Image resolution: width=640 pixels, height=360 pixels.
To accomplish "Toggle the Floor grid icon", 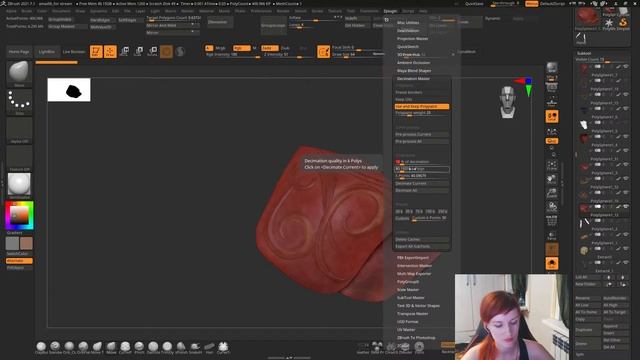I will 552,102.
